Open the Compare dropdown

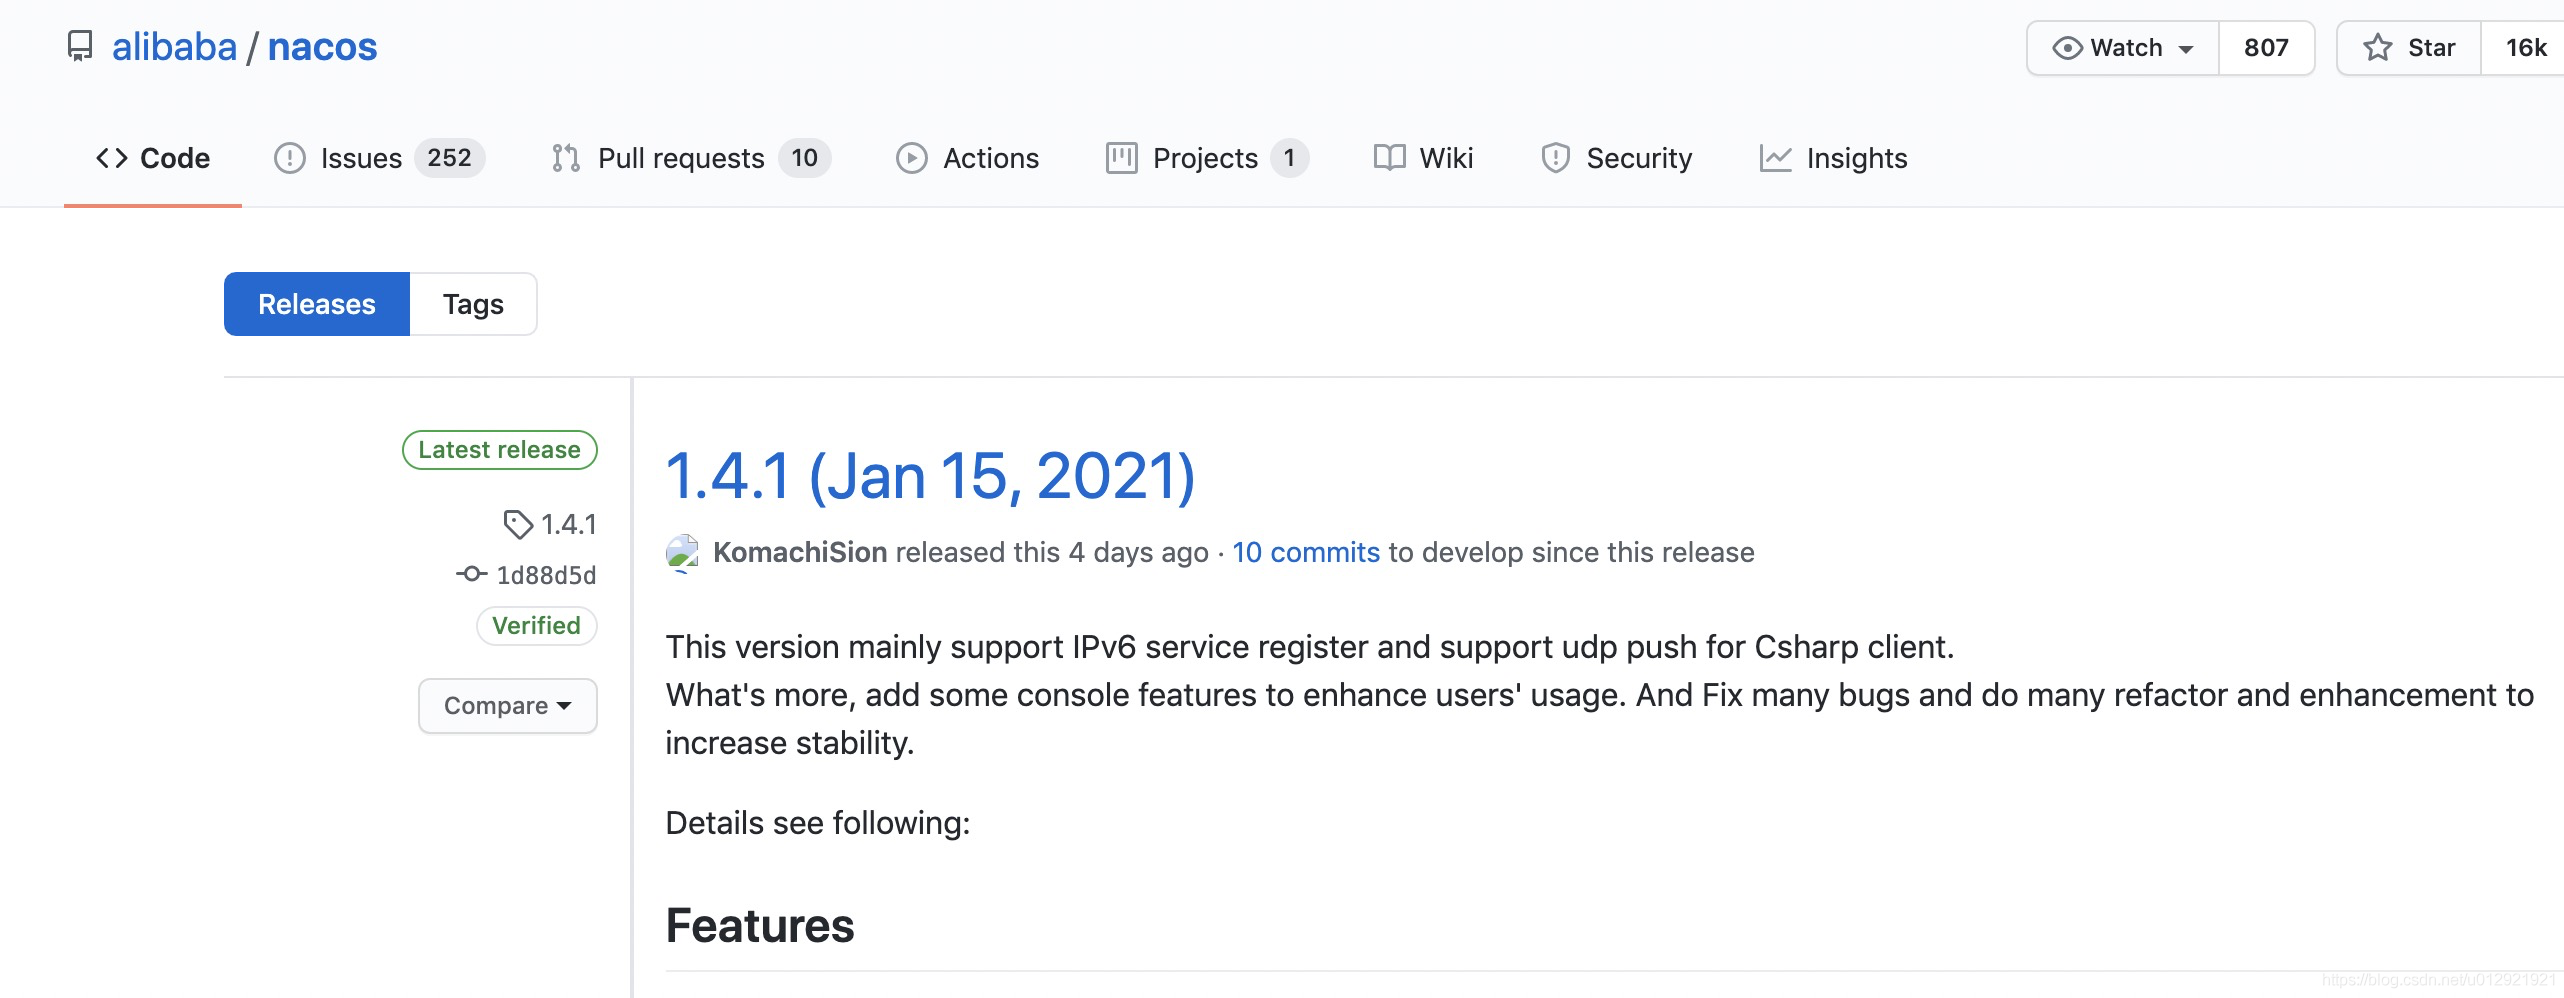(x=507, y=706)
